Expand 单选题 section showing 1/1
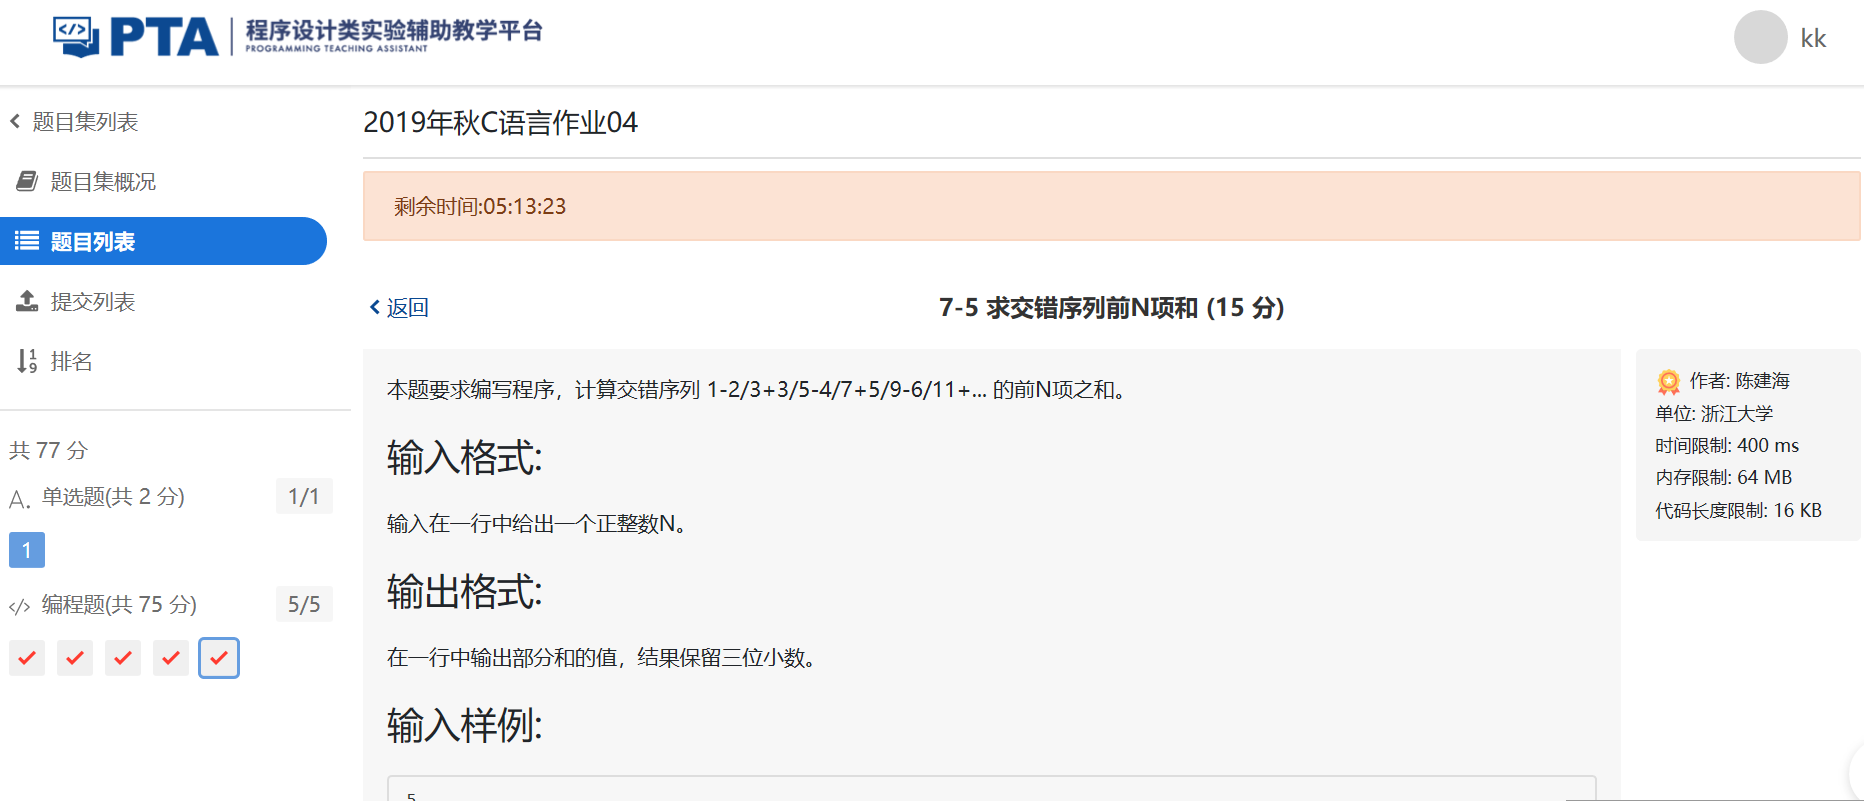 [303, 496]
